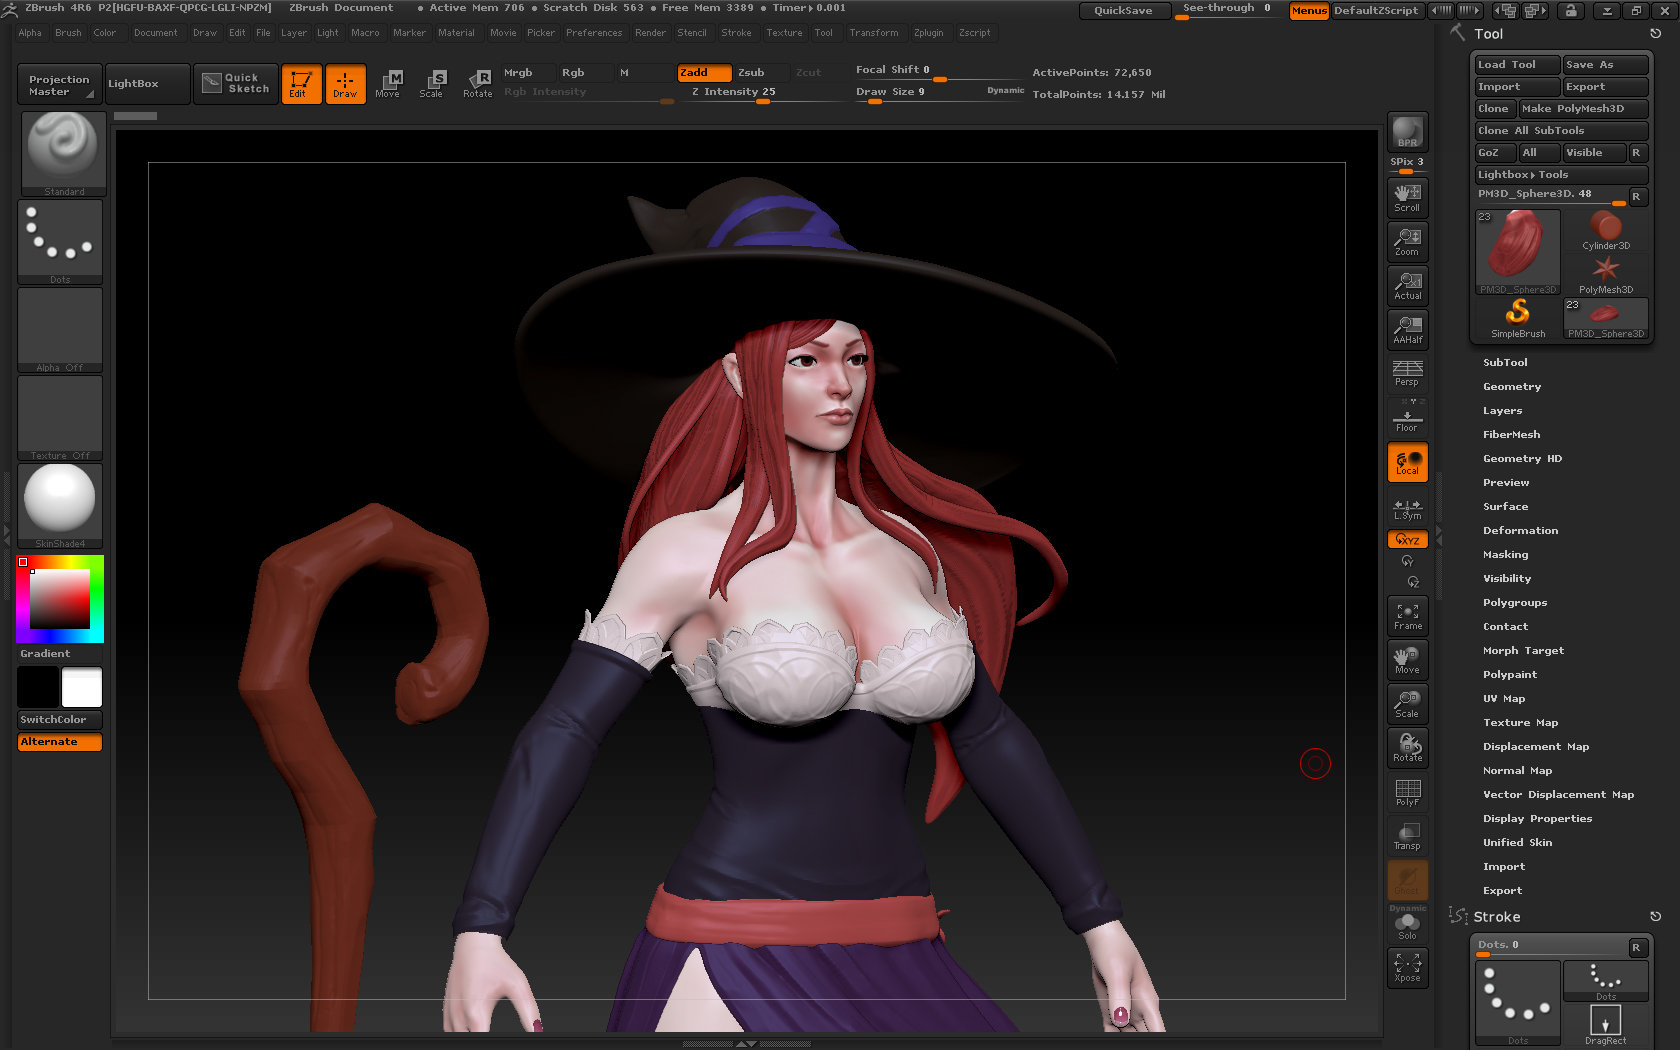This screenshot has height=1050, width=1680.
Task: Activate the Scale transform tool in top shelf
Action: point(431,83)
